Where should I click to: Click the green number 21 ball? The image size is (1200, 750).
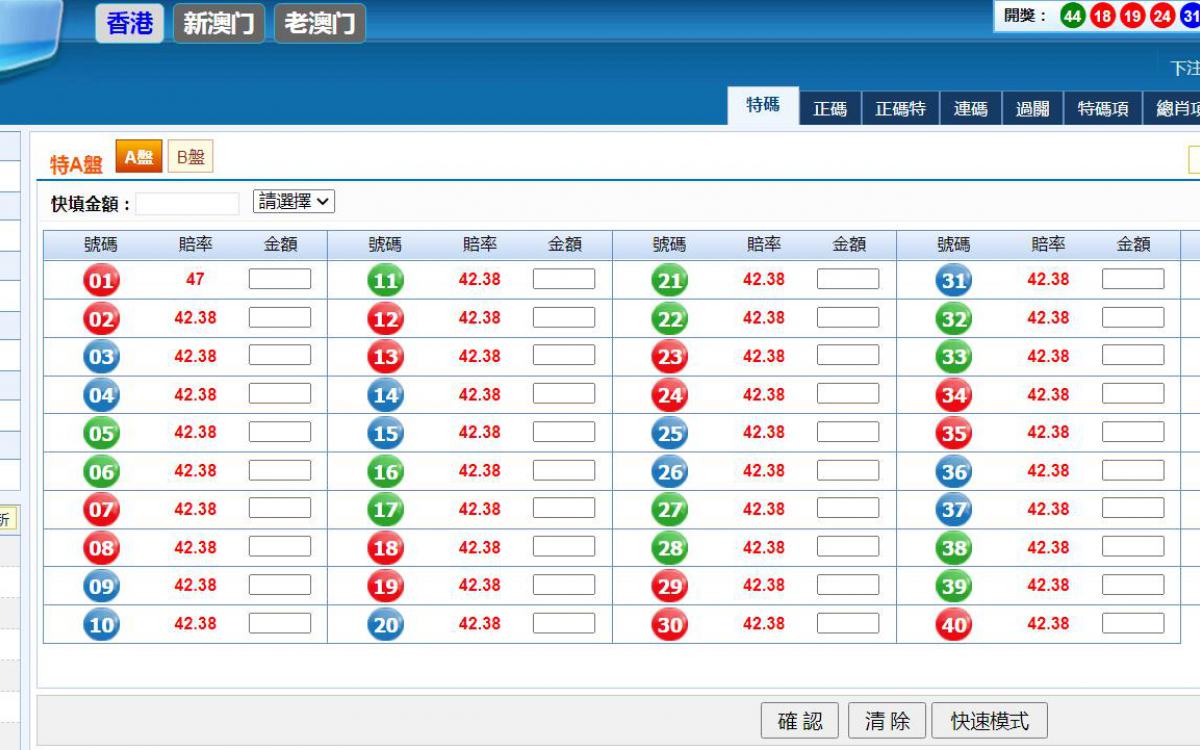tap(670, 281)
